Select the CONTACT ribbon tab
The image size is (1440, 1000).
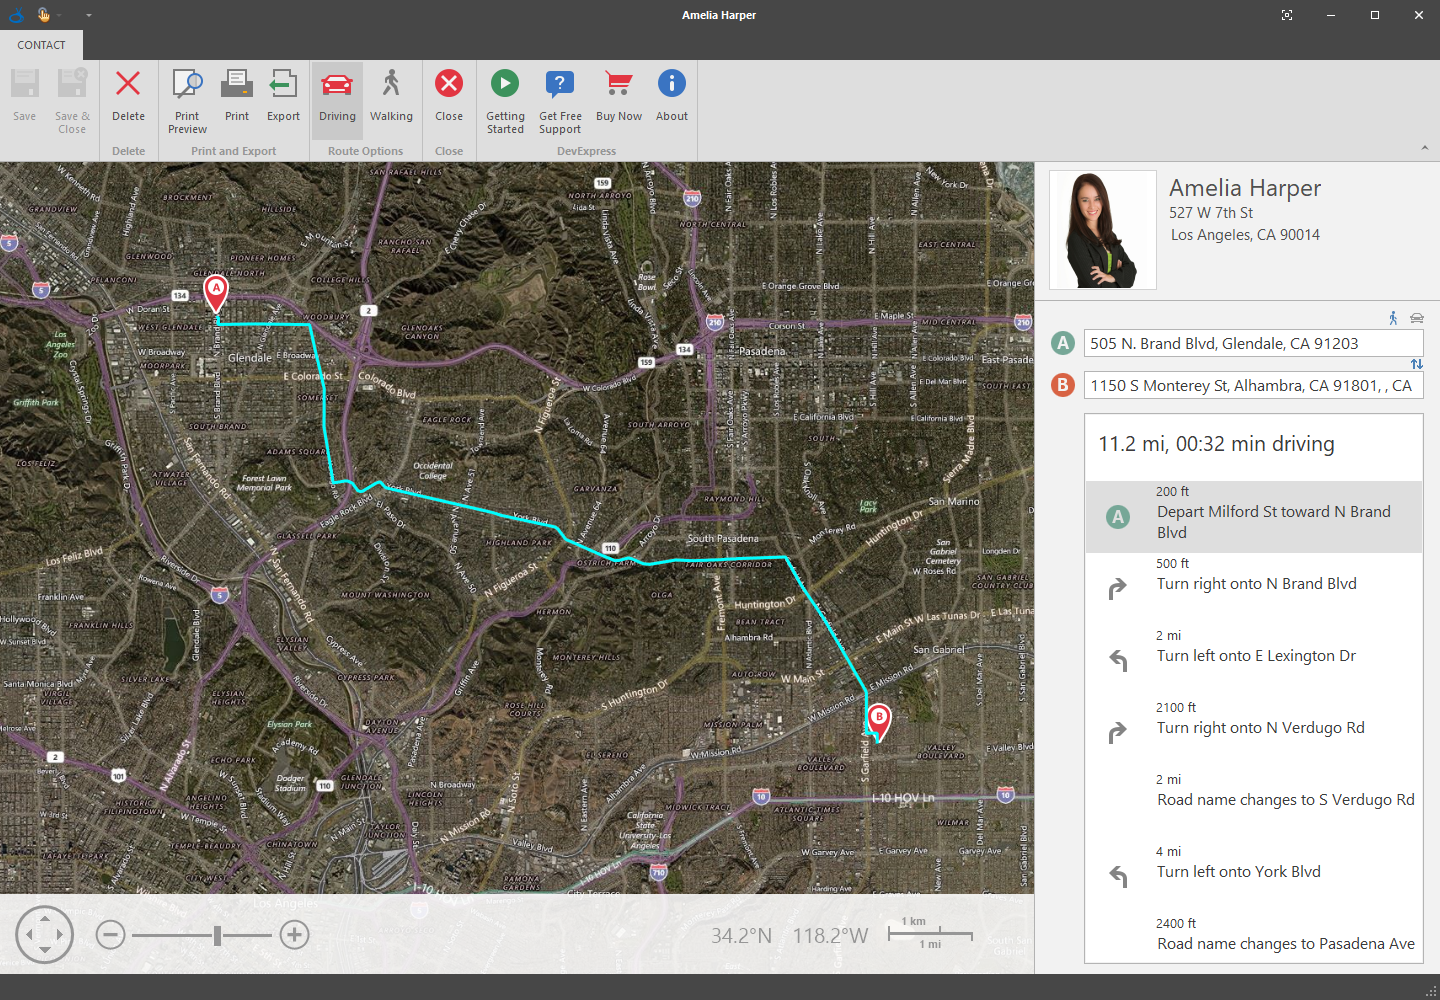pos(41,45)
